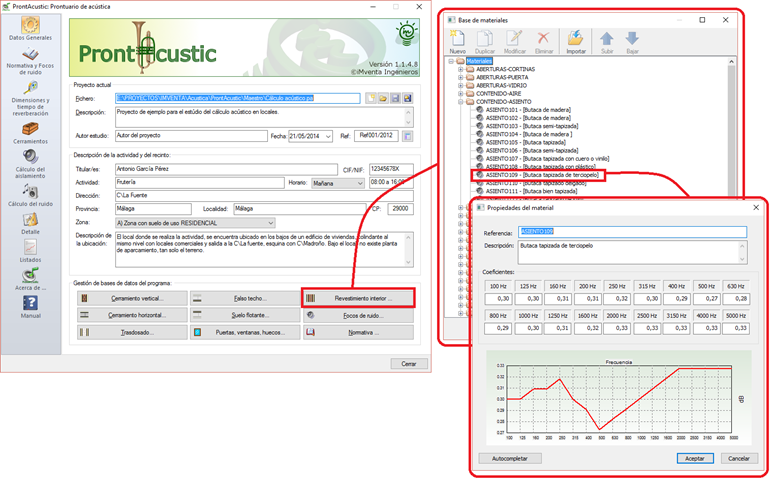Open the Fecha date dropdown
Image resolution: width=774 pixels, height=487 pixels.
tap(328, 136)
